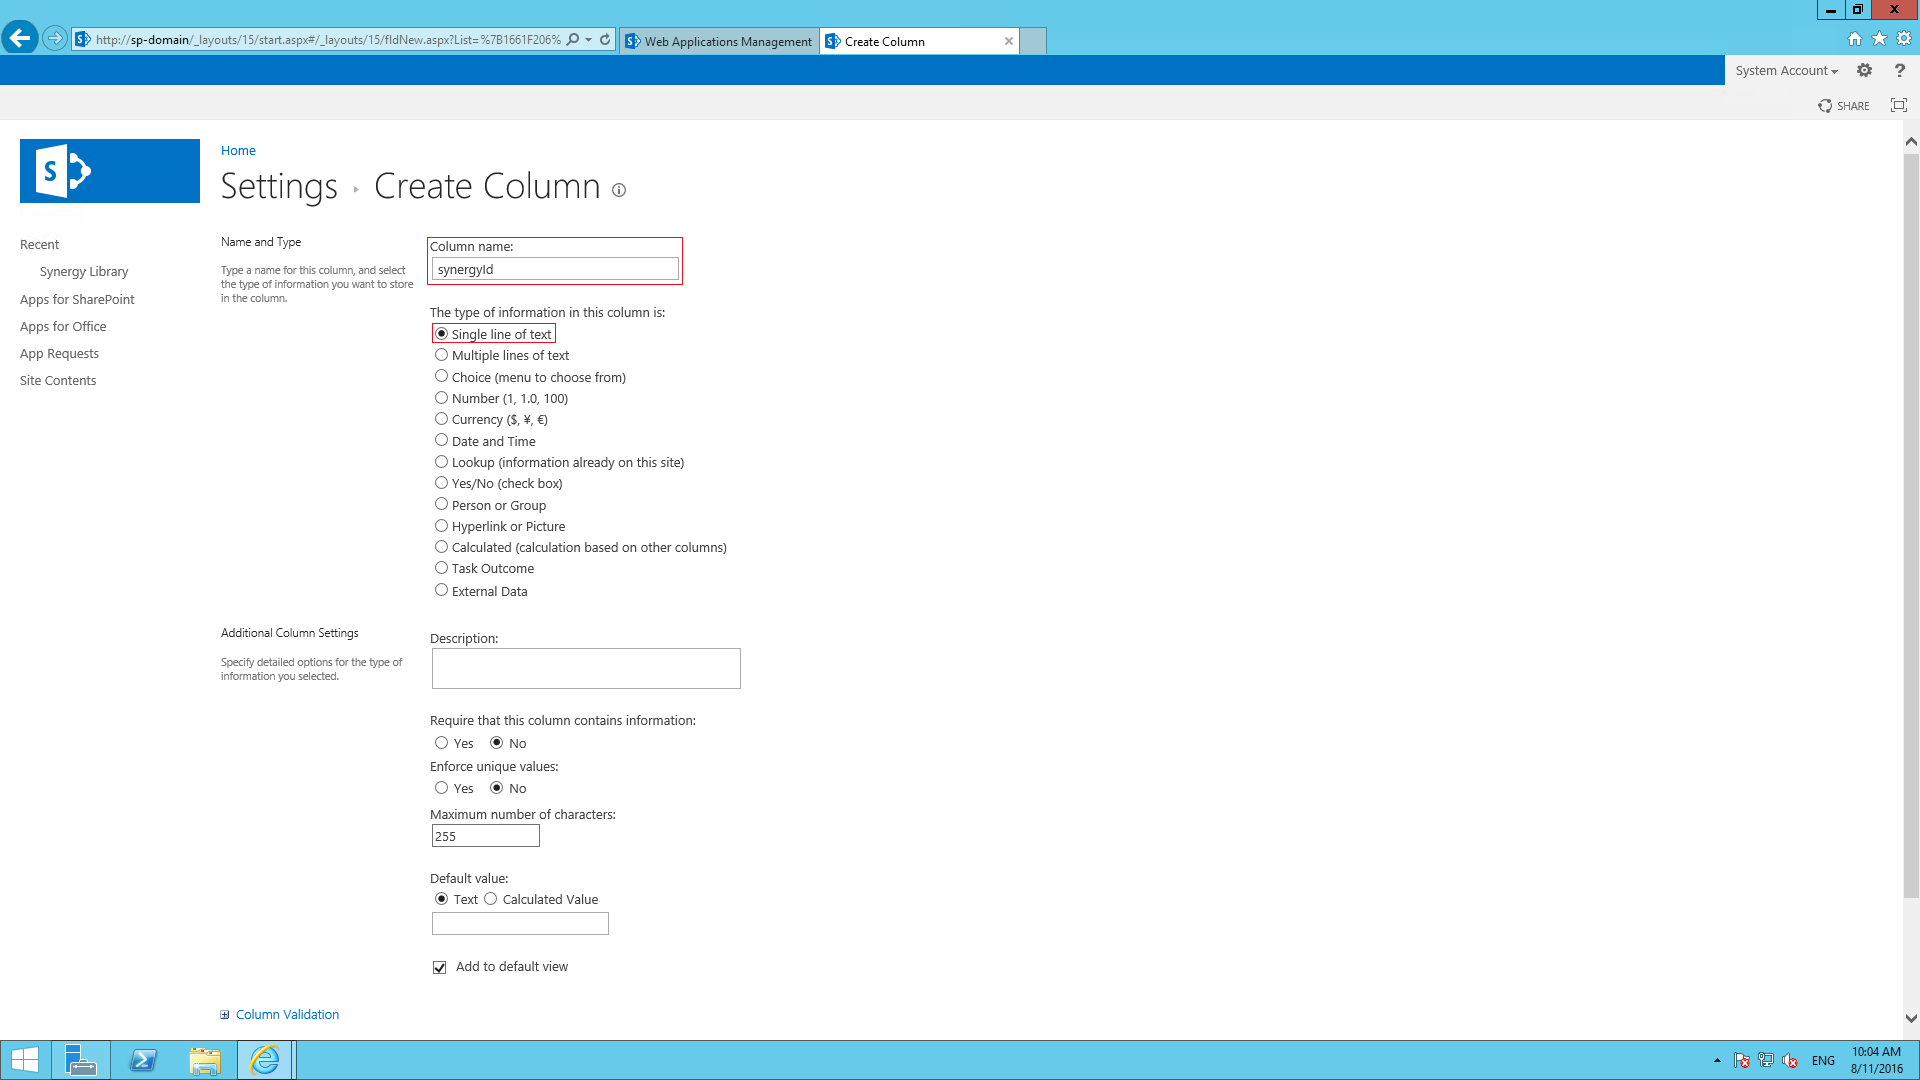The width and height of the screenshot is (1920, 1080).
Task: Select Text default value radio
Action: (x=441, y=899)
